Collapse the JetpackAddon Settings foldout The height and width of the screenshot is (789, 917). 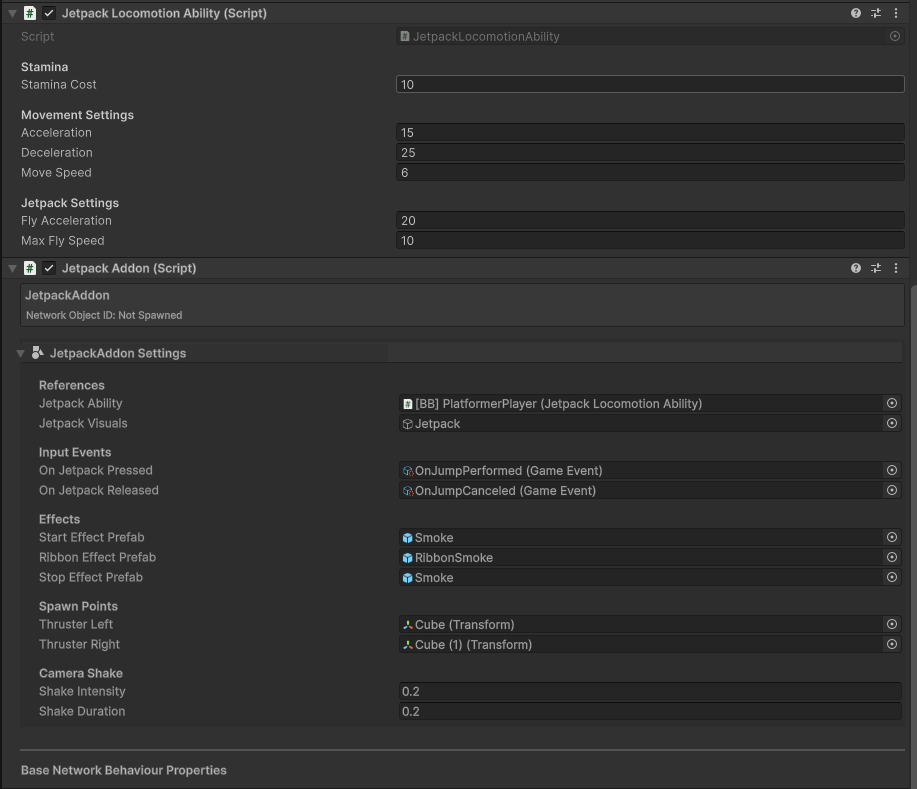(x=21, y=353)
